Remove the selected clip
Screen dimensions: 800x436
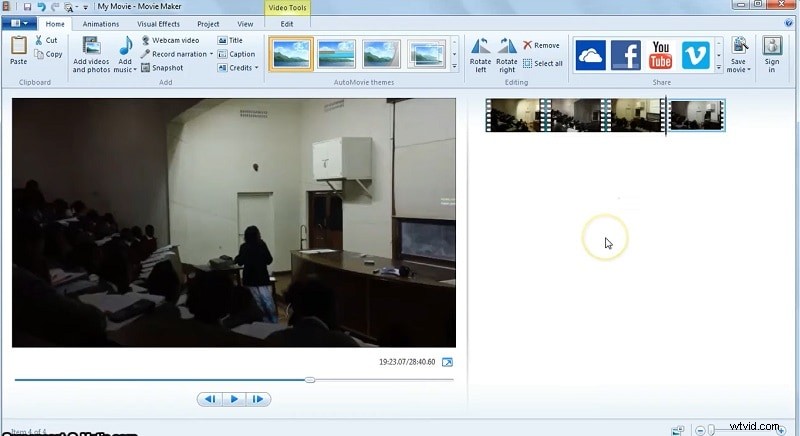pyautogui.click(x=541, y=45)
